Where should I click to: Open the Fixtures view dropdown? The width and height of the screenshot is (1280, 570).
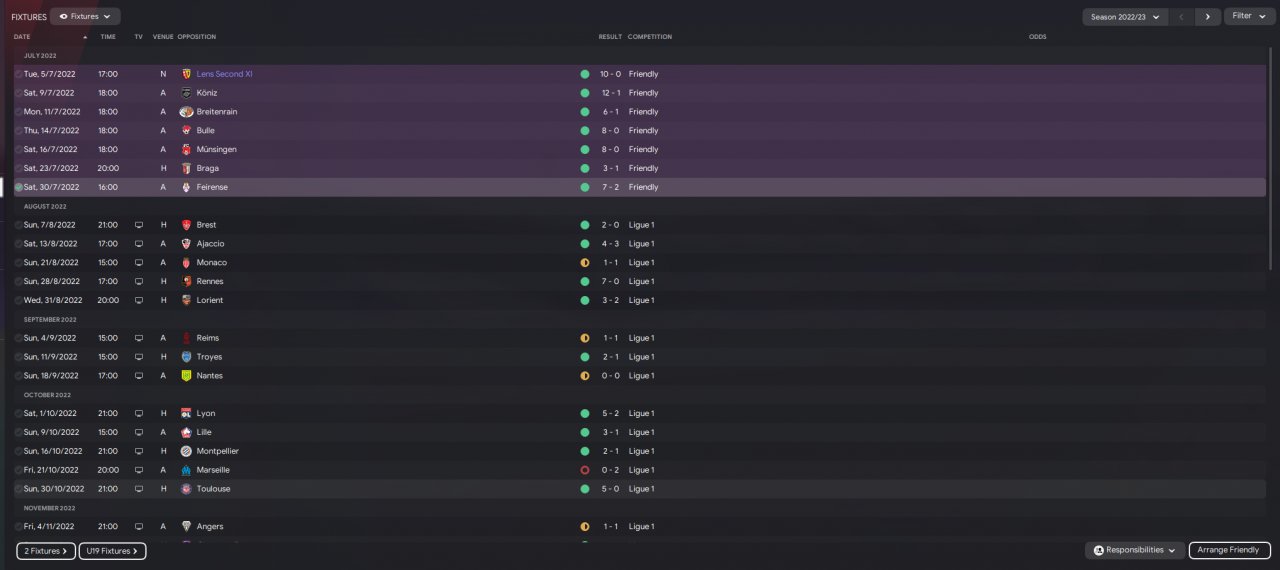[85, 16]
